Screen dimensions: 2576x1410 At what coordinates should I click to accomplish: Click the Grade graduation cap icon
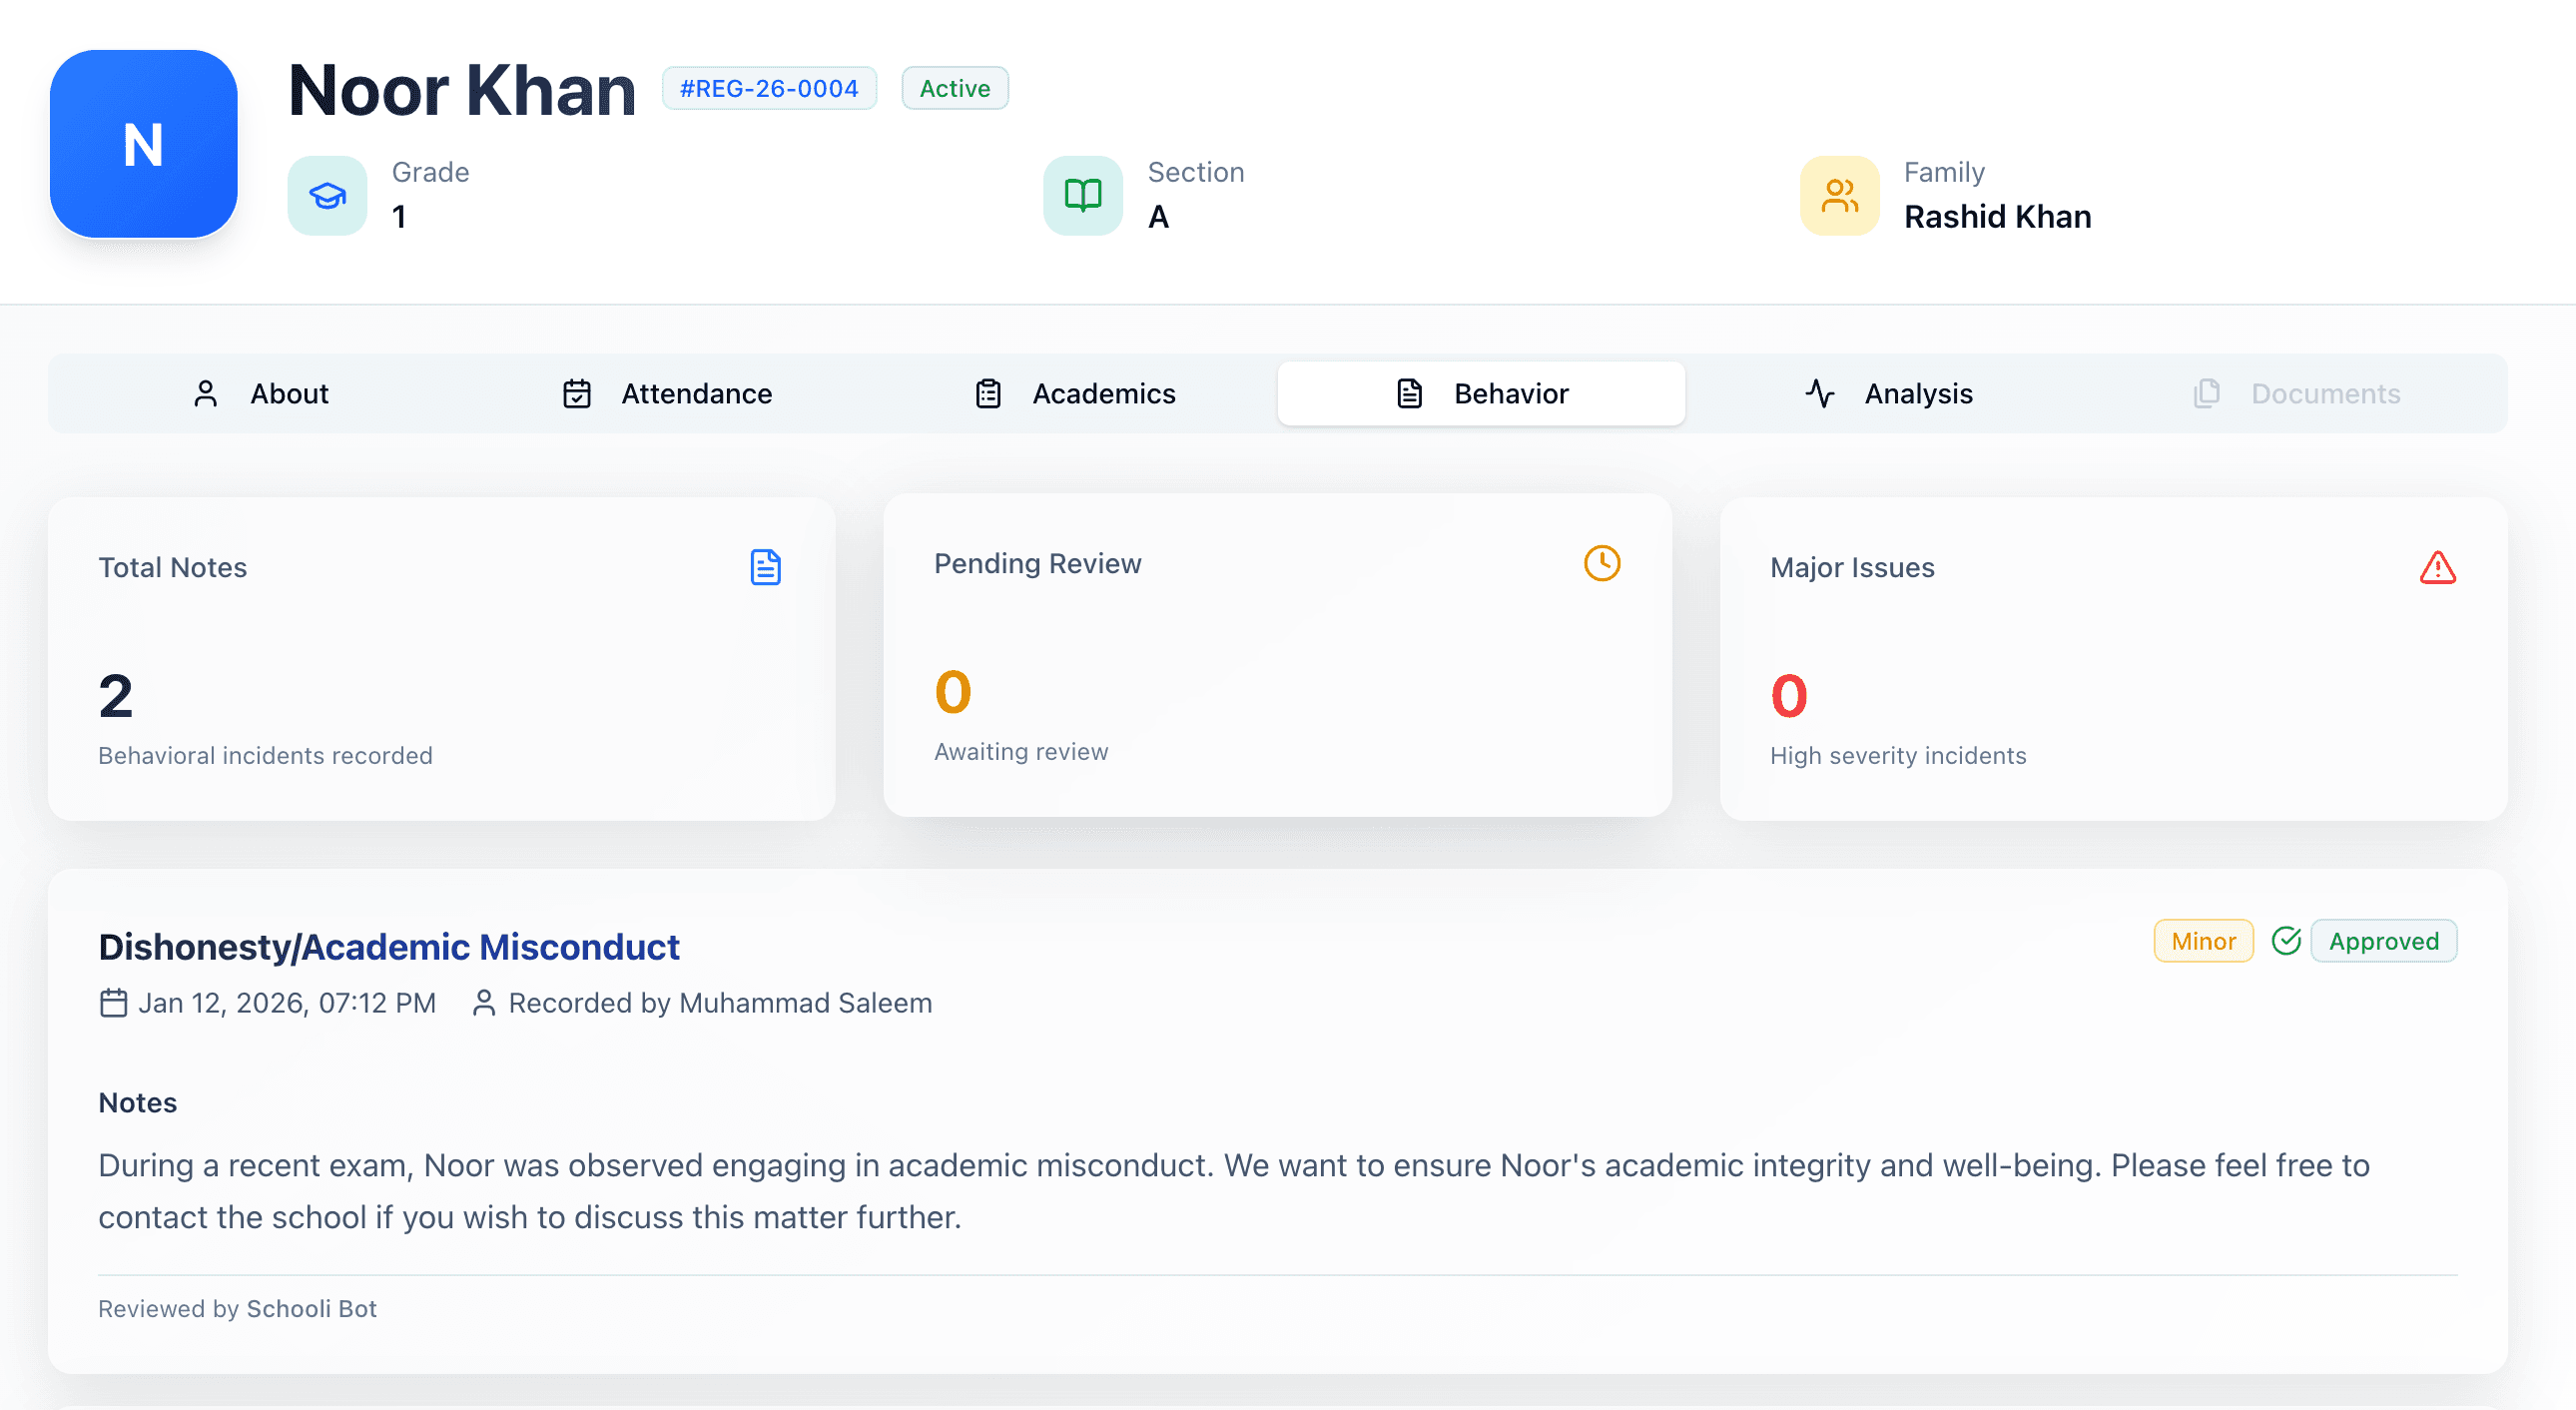(326, 196)
